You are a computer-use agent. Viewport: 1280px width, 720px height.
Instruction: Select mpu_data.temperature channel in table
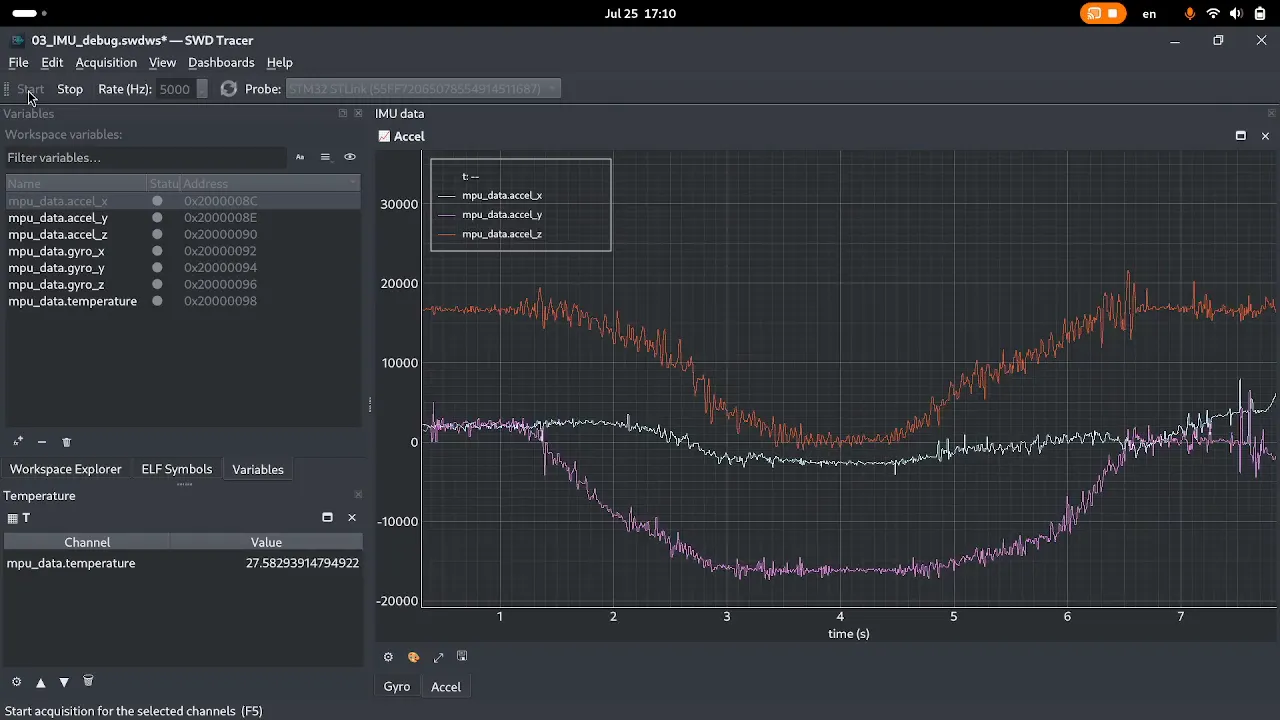tap(71, 563)
